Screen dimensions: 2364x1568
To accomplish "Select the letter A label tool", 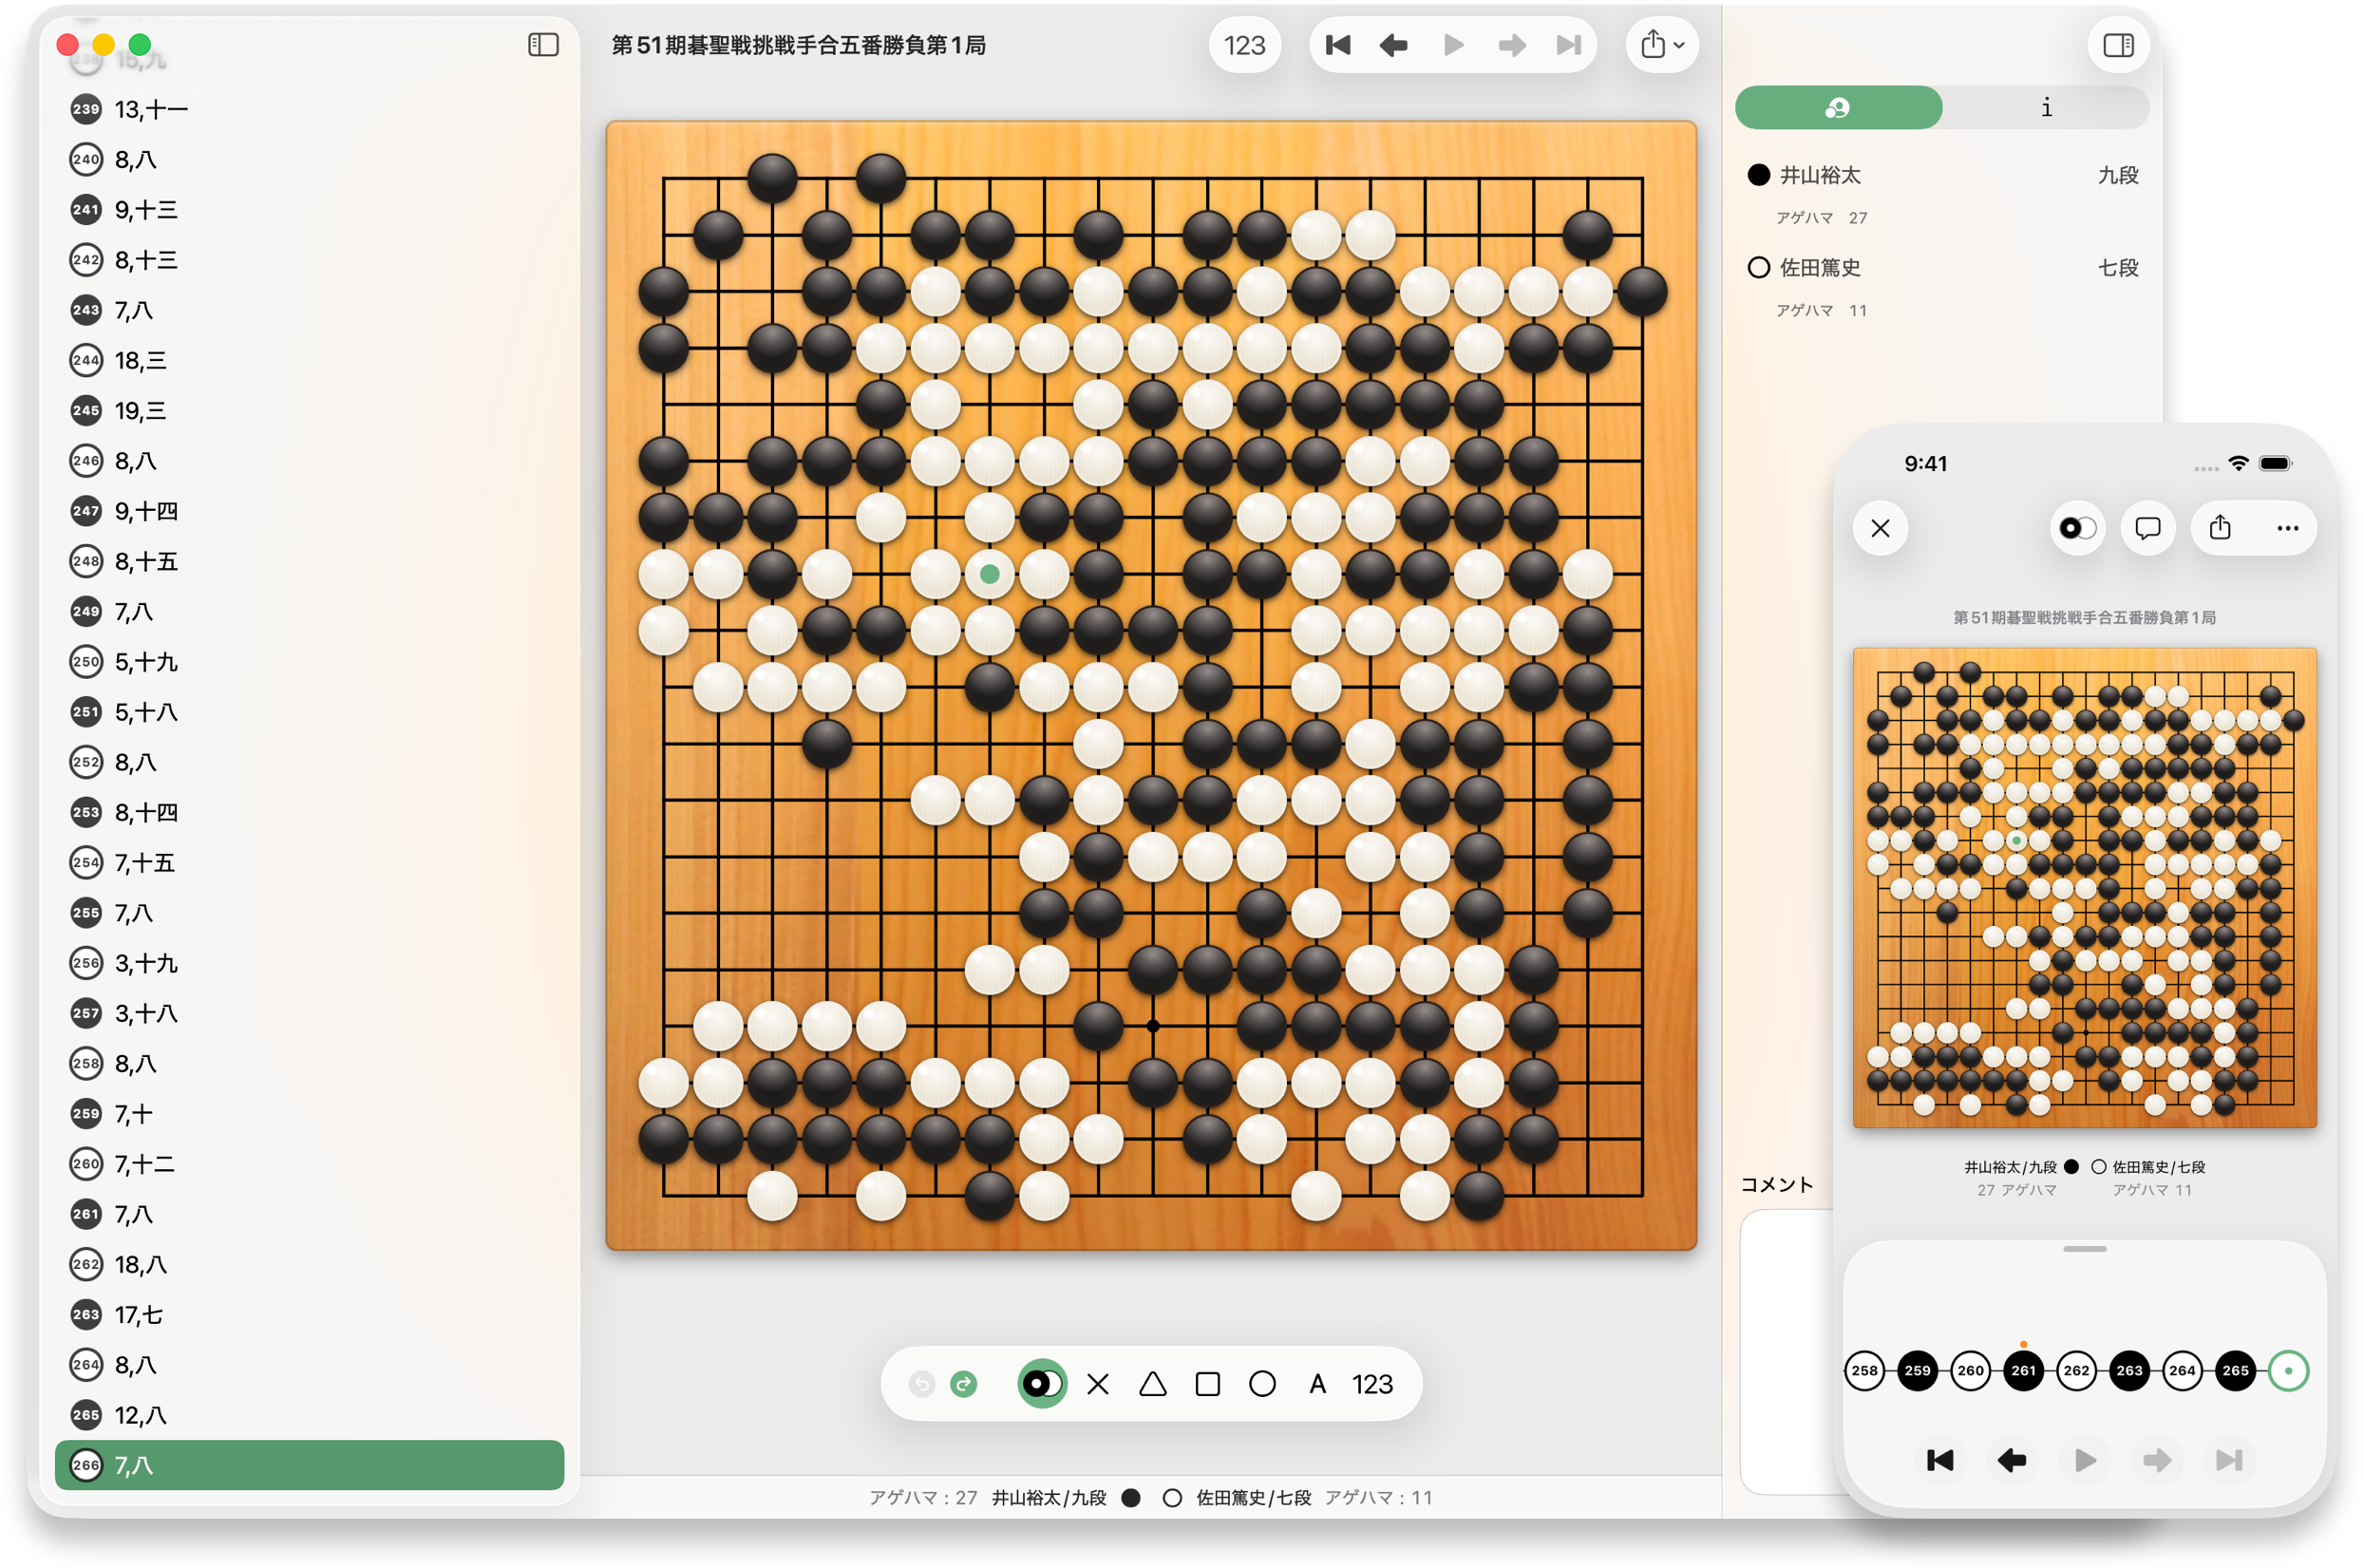I will pyautogui.click(x=1318, y=1384).
